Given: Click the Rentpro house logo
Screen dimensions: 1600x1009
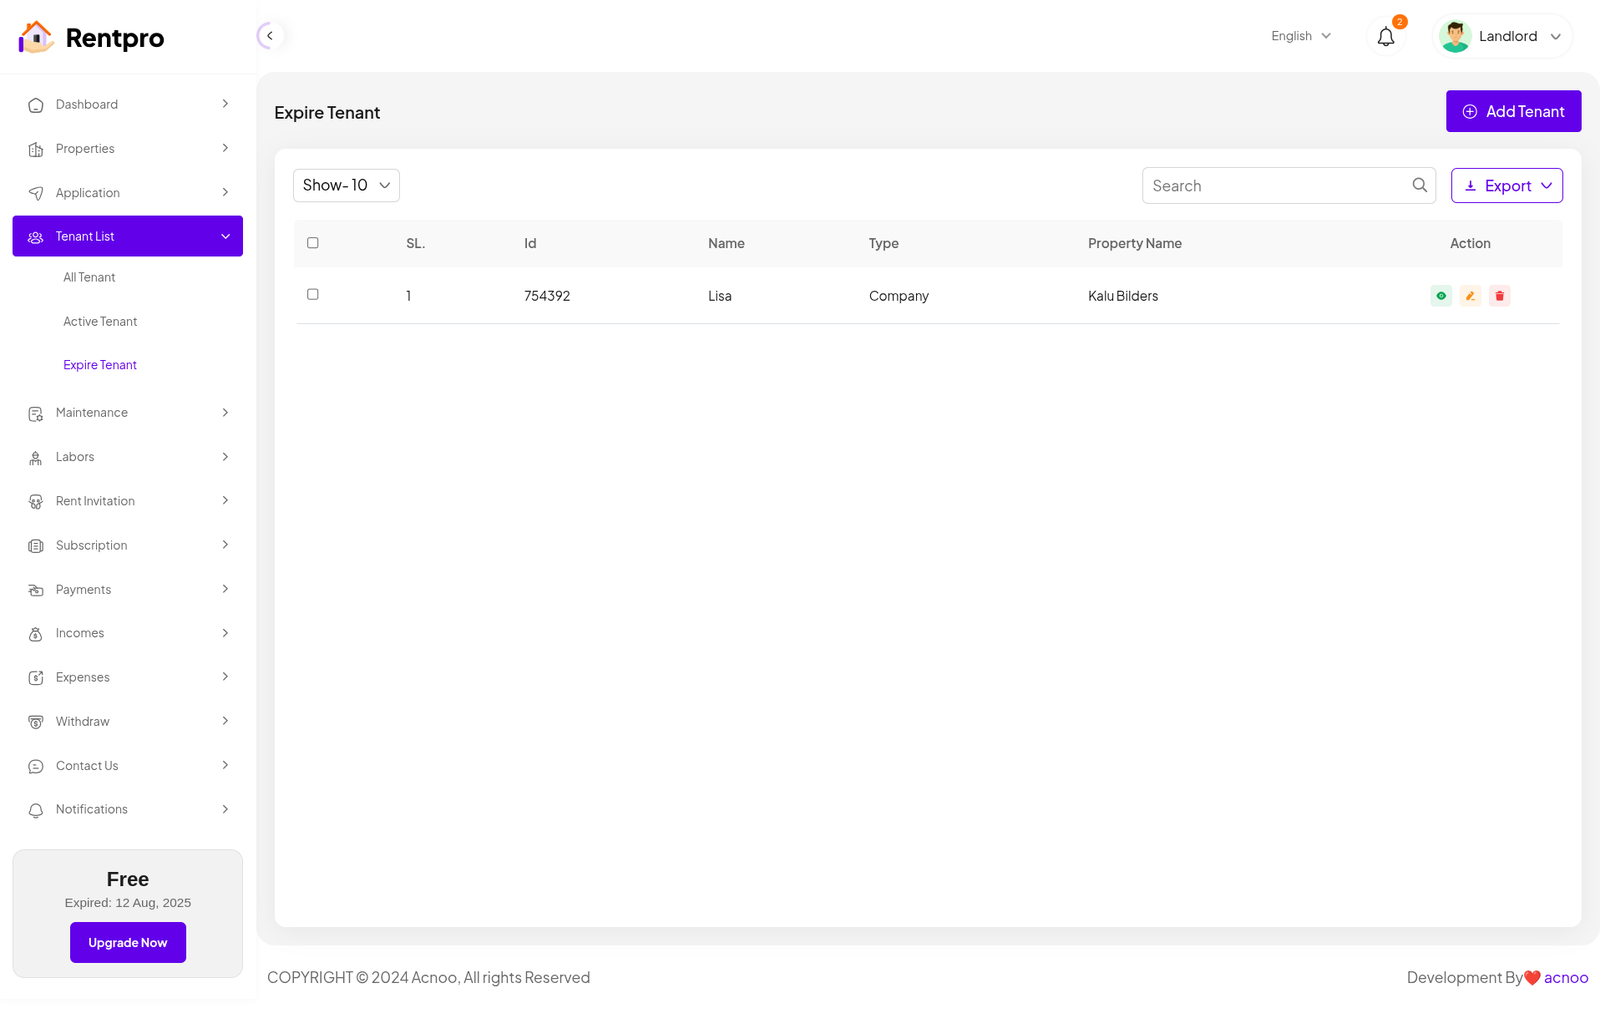Looking at the screenshot, I should pos(36,38).
